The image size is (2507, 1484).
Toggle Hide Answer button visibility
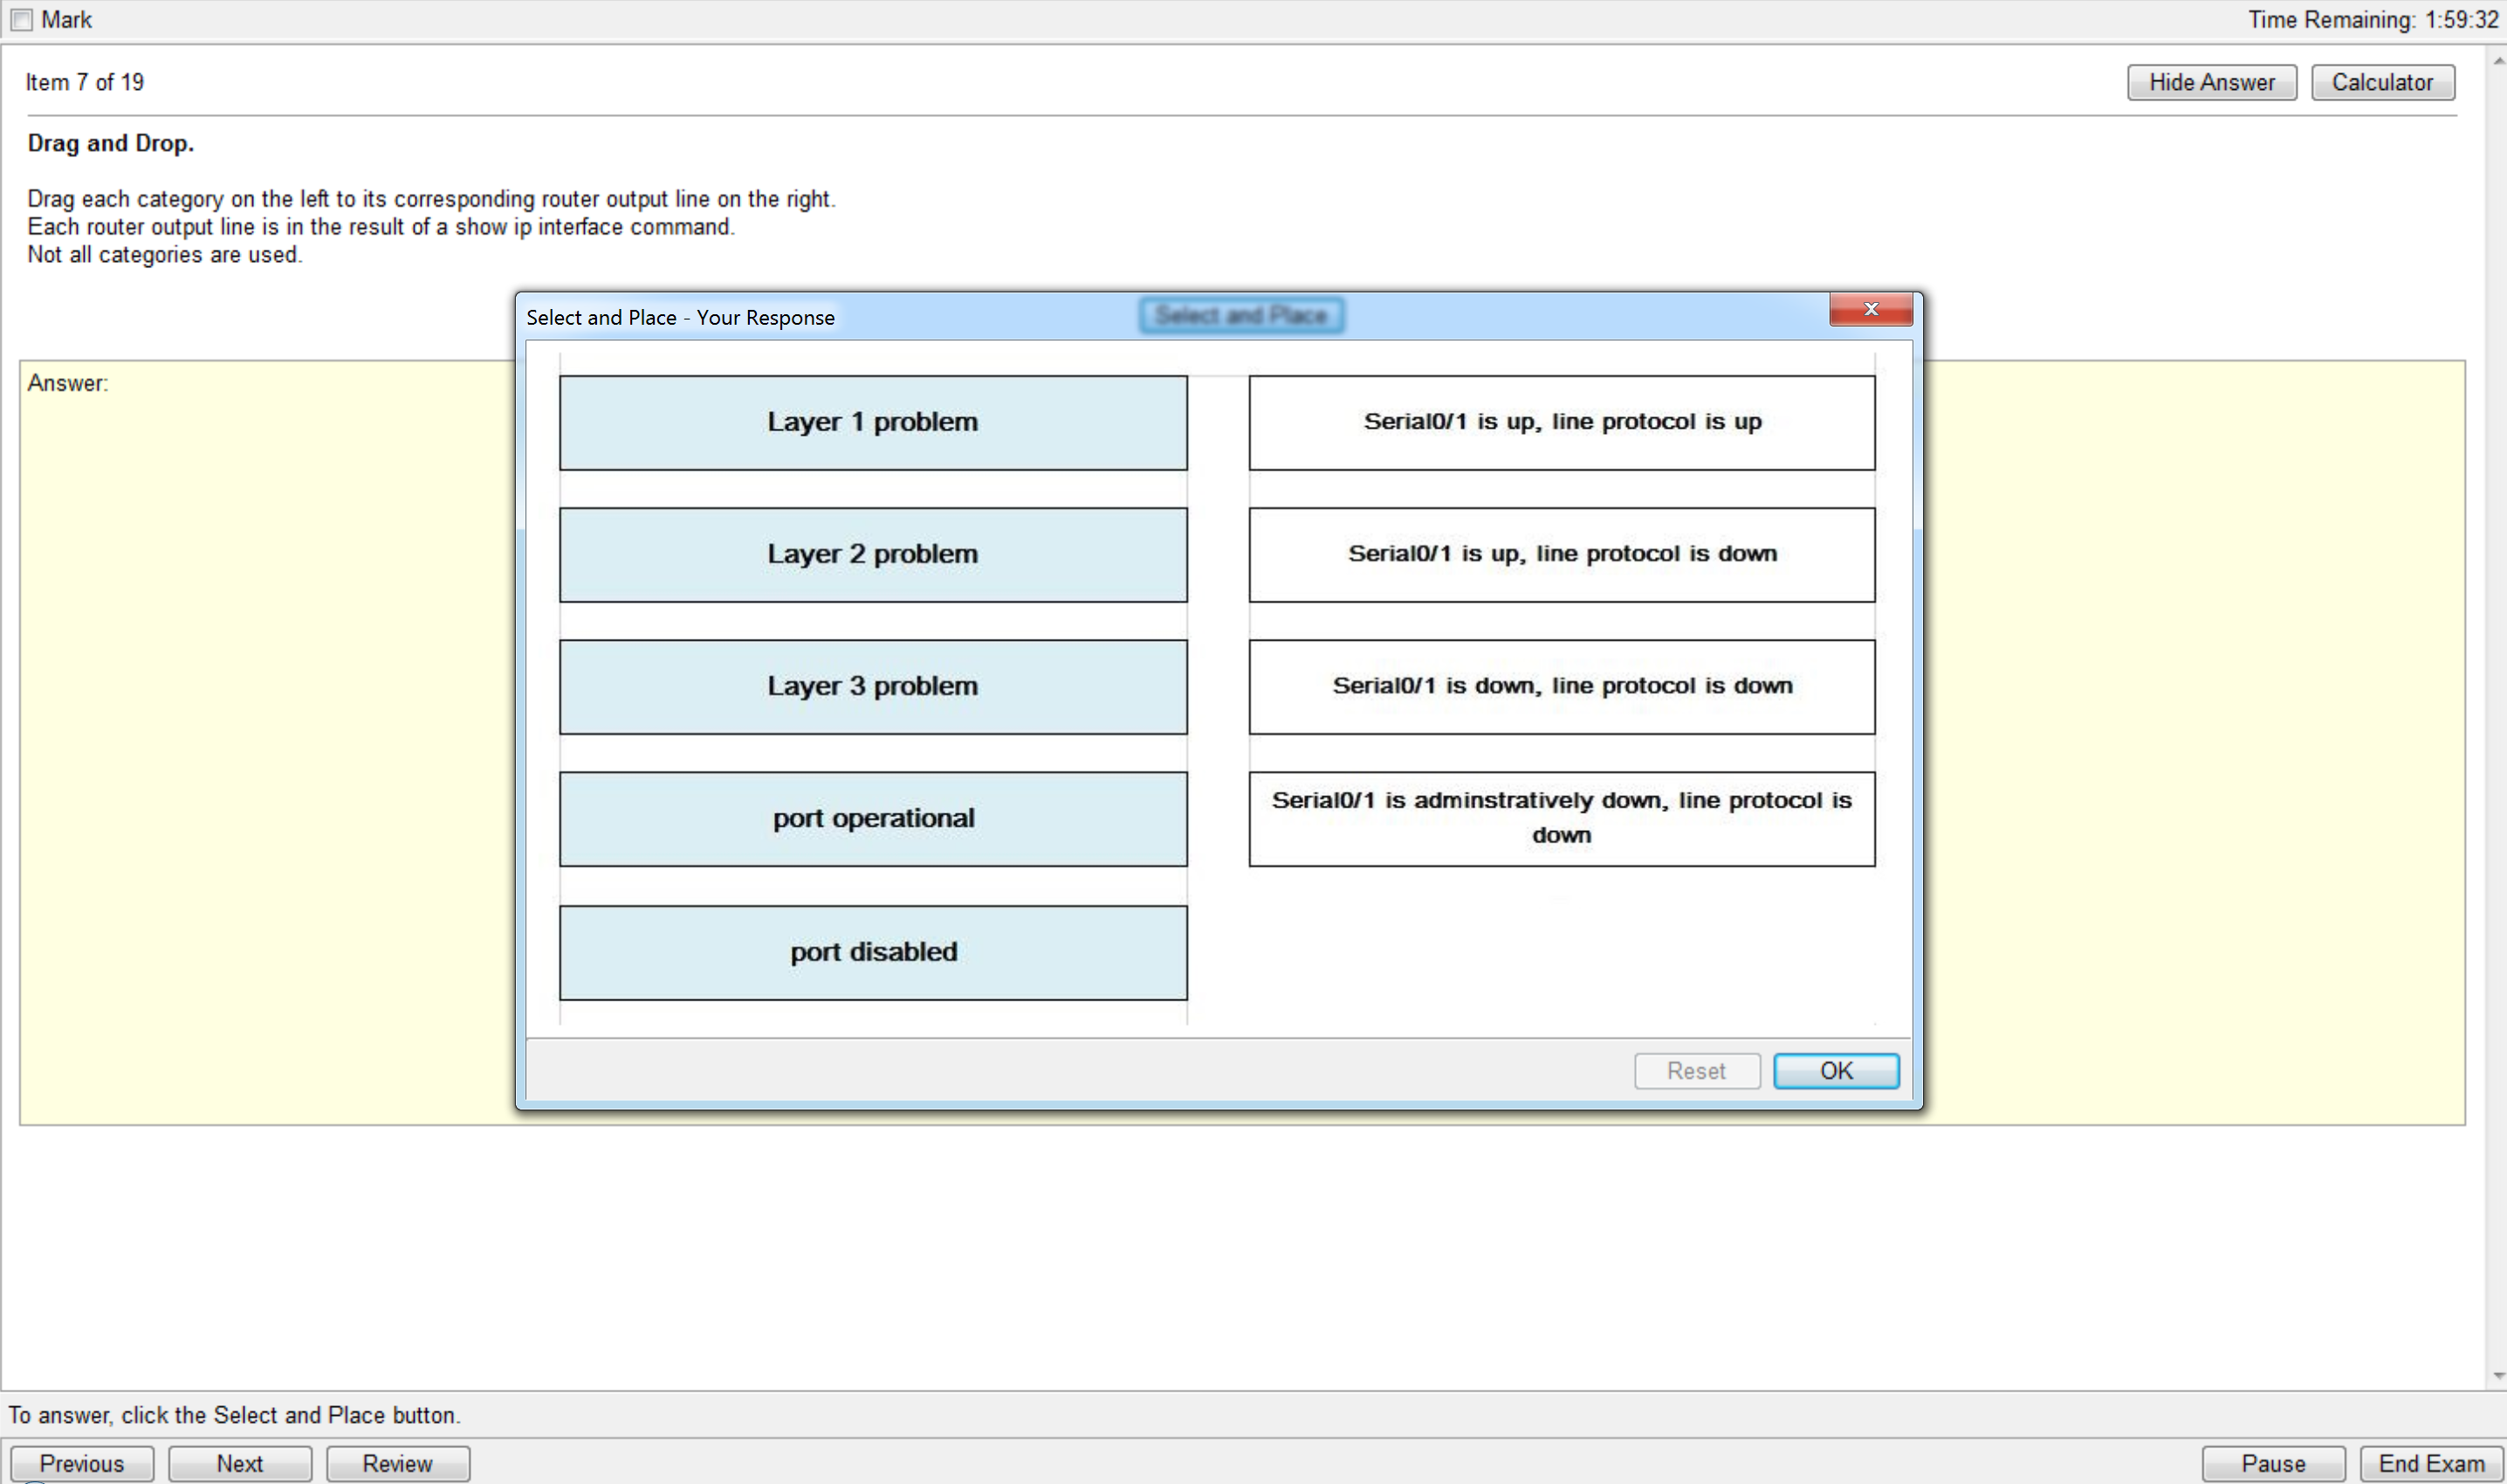(x=2210, y=81)
